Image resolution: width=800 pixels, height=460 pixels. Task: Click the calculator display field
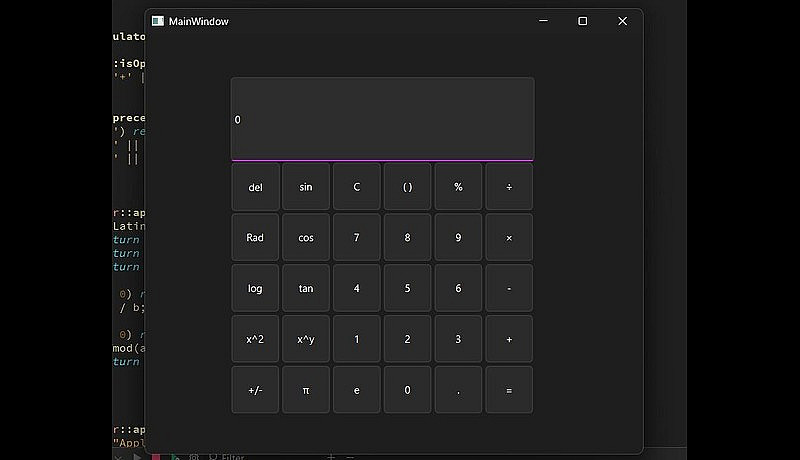click(382, 119)
